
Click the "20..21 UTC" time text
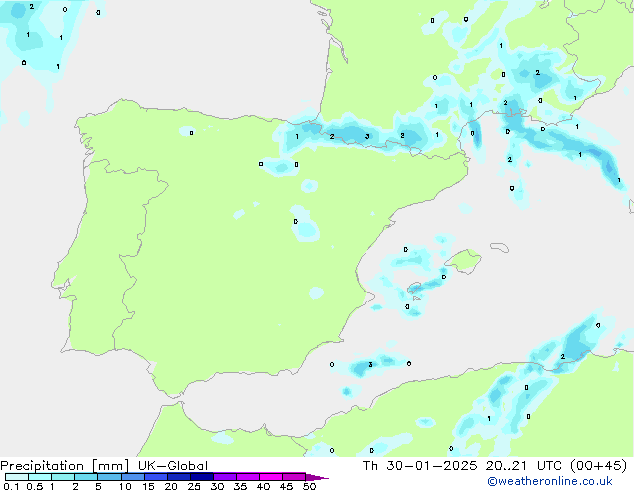click(524, 466)
